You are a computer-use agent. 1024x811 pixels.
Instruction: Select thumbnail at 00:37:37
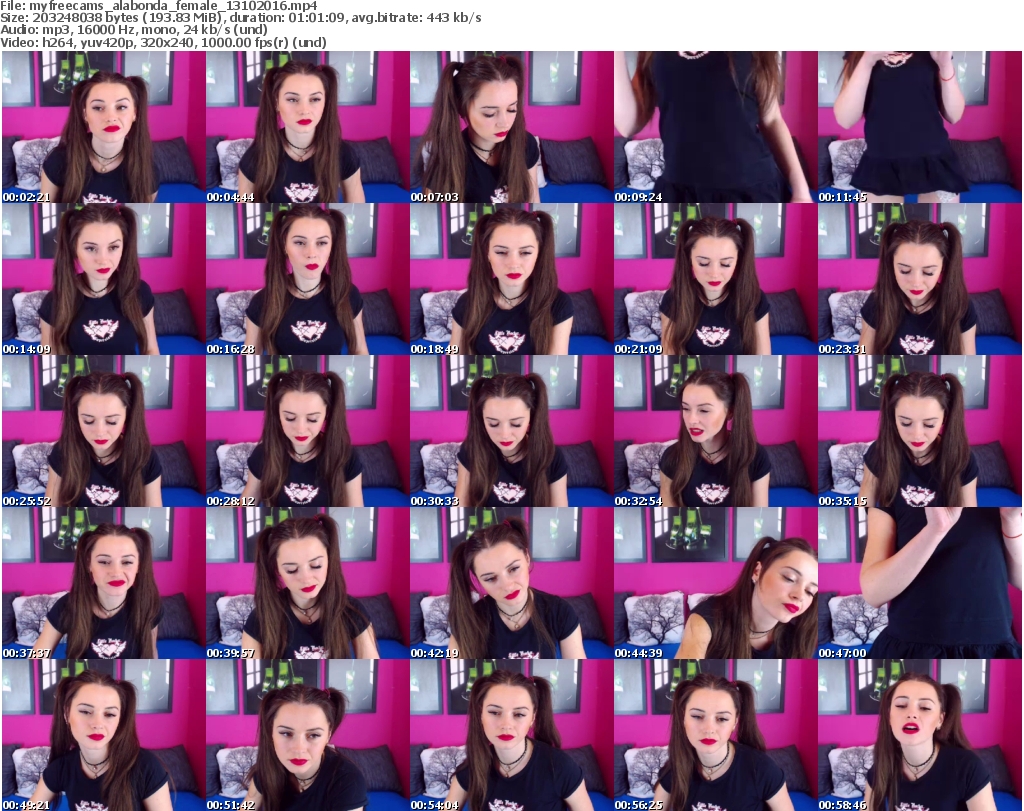(104, 583)
